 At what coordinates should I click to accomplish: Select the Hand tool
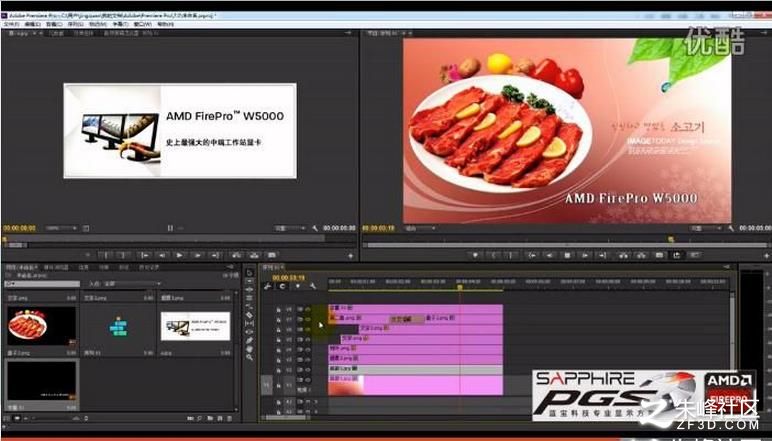tap(250, 349)
